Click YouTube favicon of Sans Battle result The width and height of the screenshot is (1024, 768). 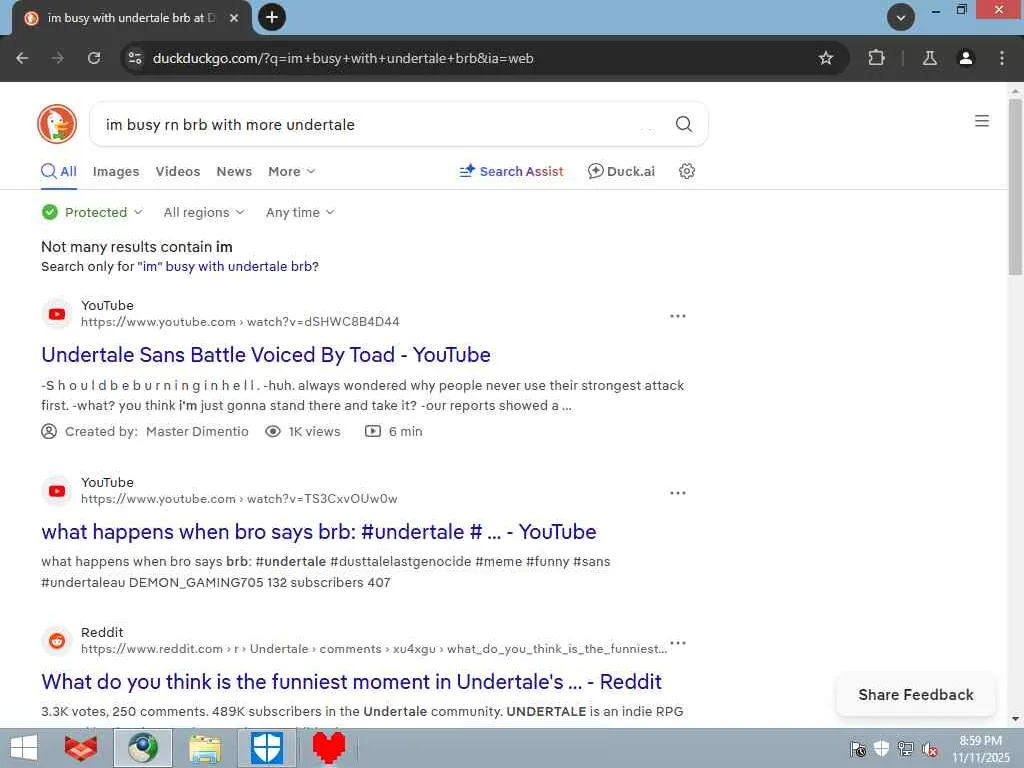57,314
